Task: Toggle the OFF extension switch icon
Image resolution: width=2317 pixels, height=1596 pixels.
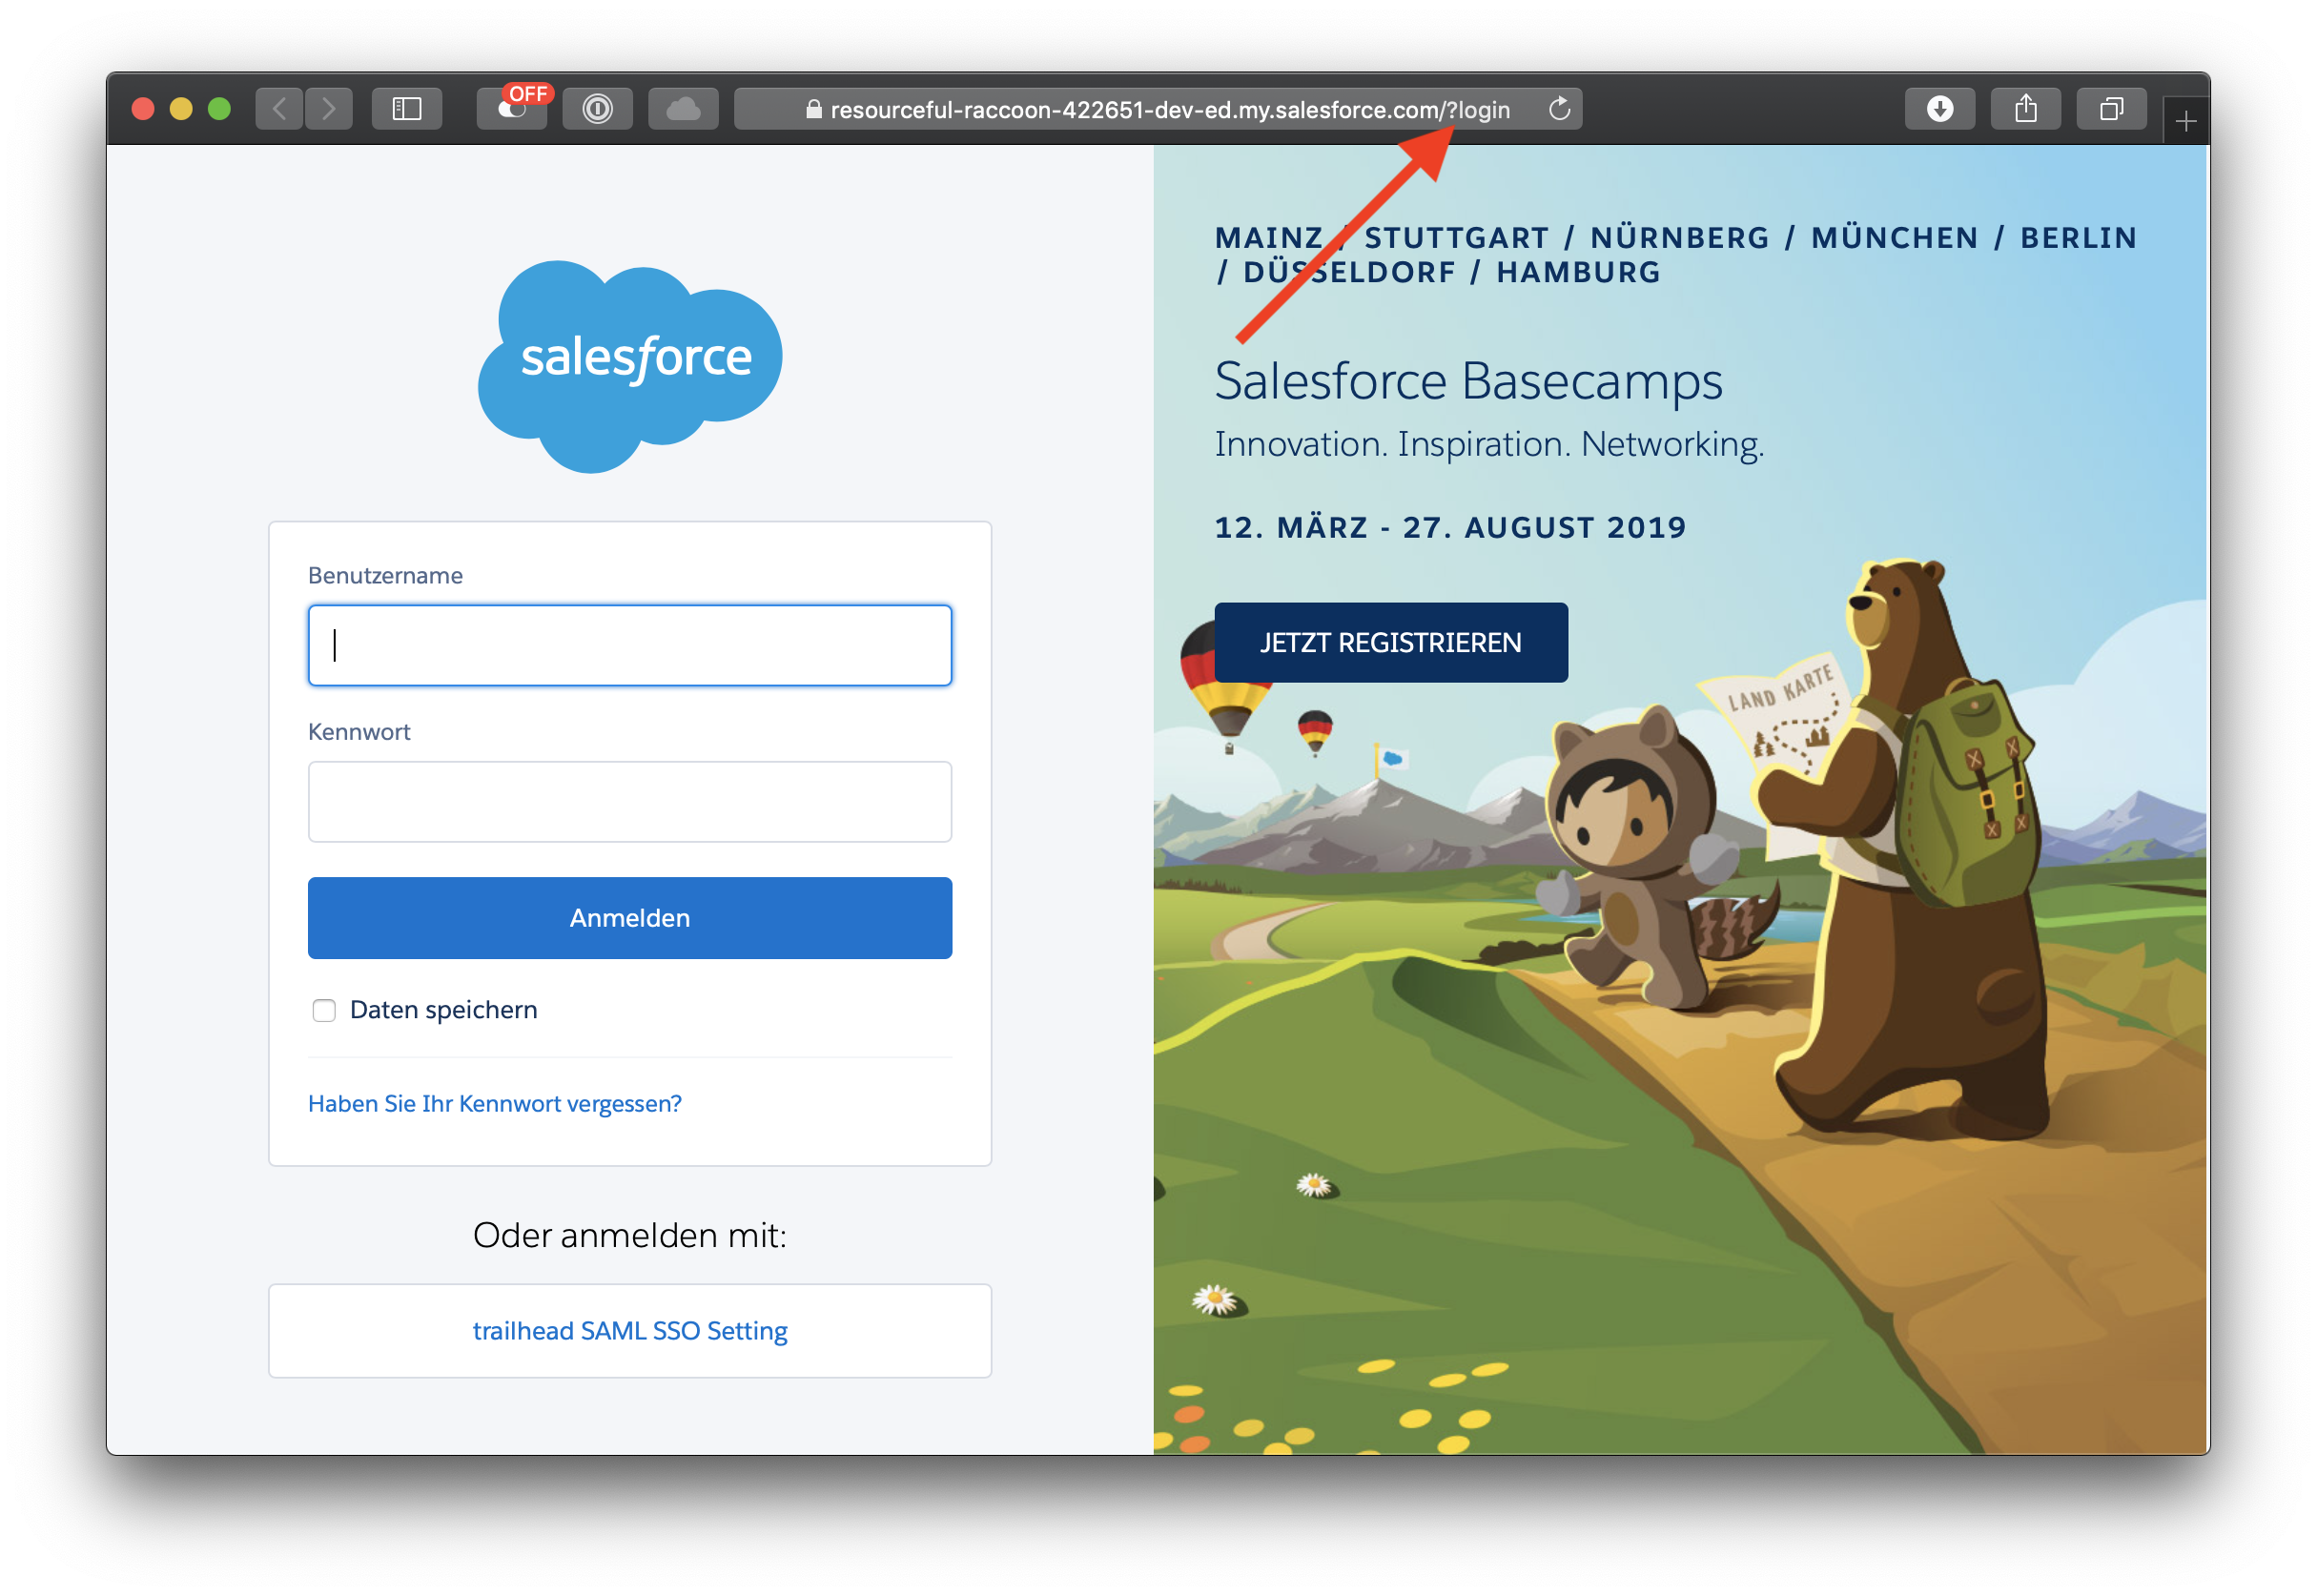Action: pos(513,109)
